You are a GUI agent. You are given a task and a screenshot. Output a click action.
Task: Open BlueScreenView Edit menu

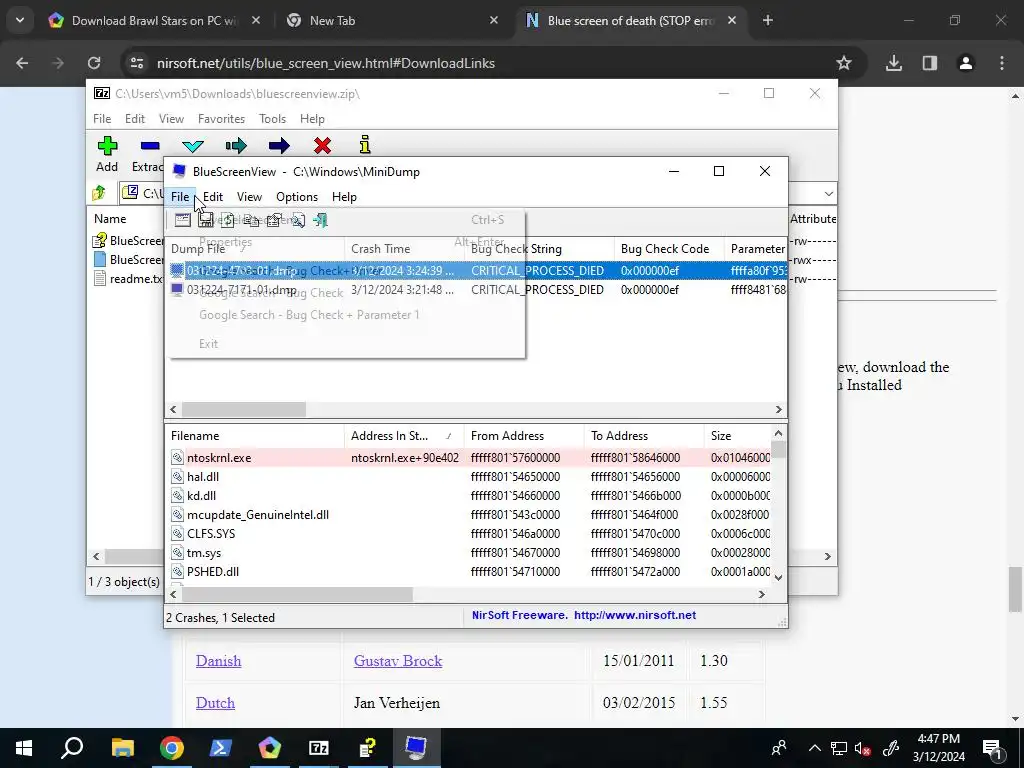pos(213,197)
